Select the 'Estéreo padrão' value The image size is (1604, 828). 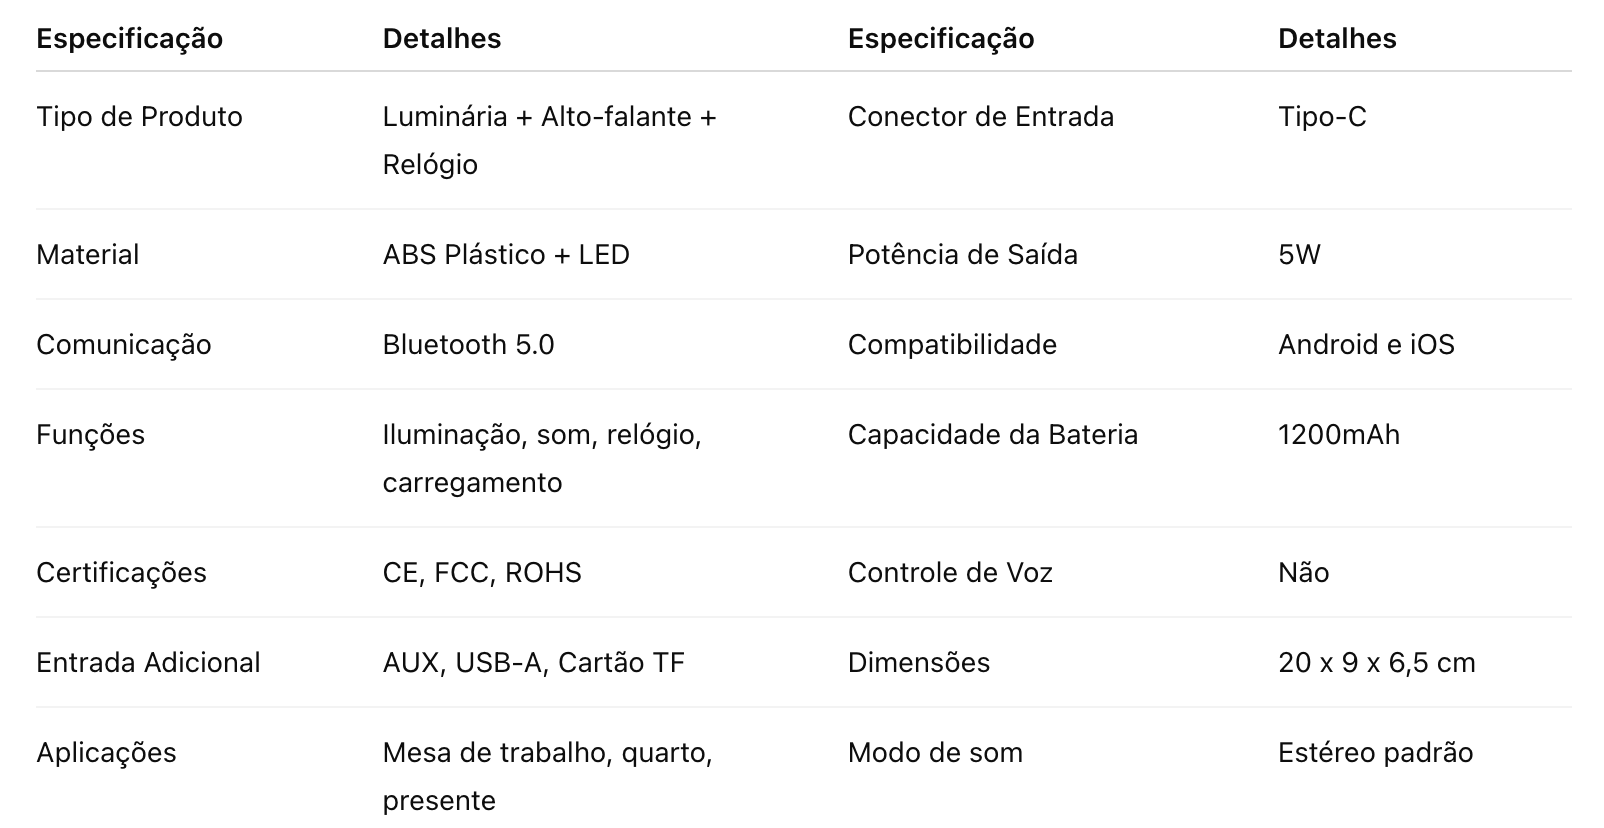1375,753
